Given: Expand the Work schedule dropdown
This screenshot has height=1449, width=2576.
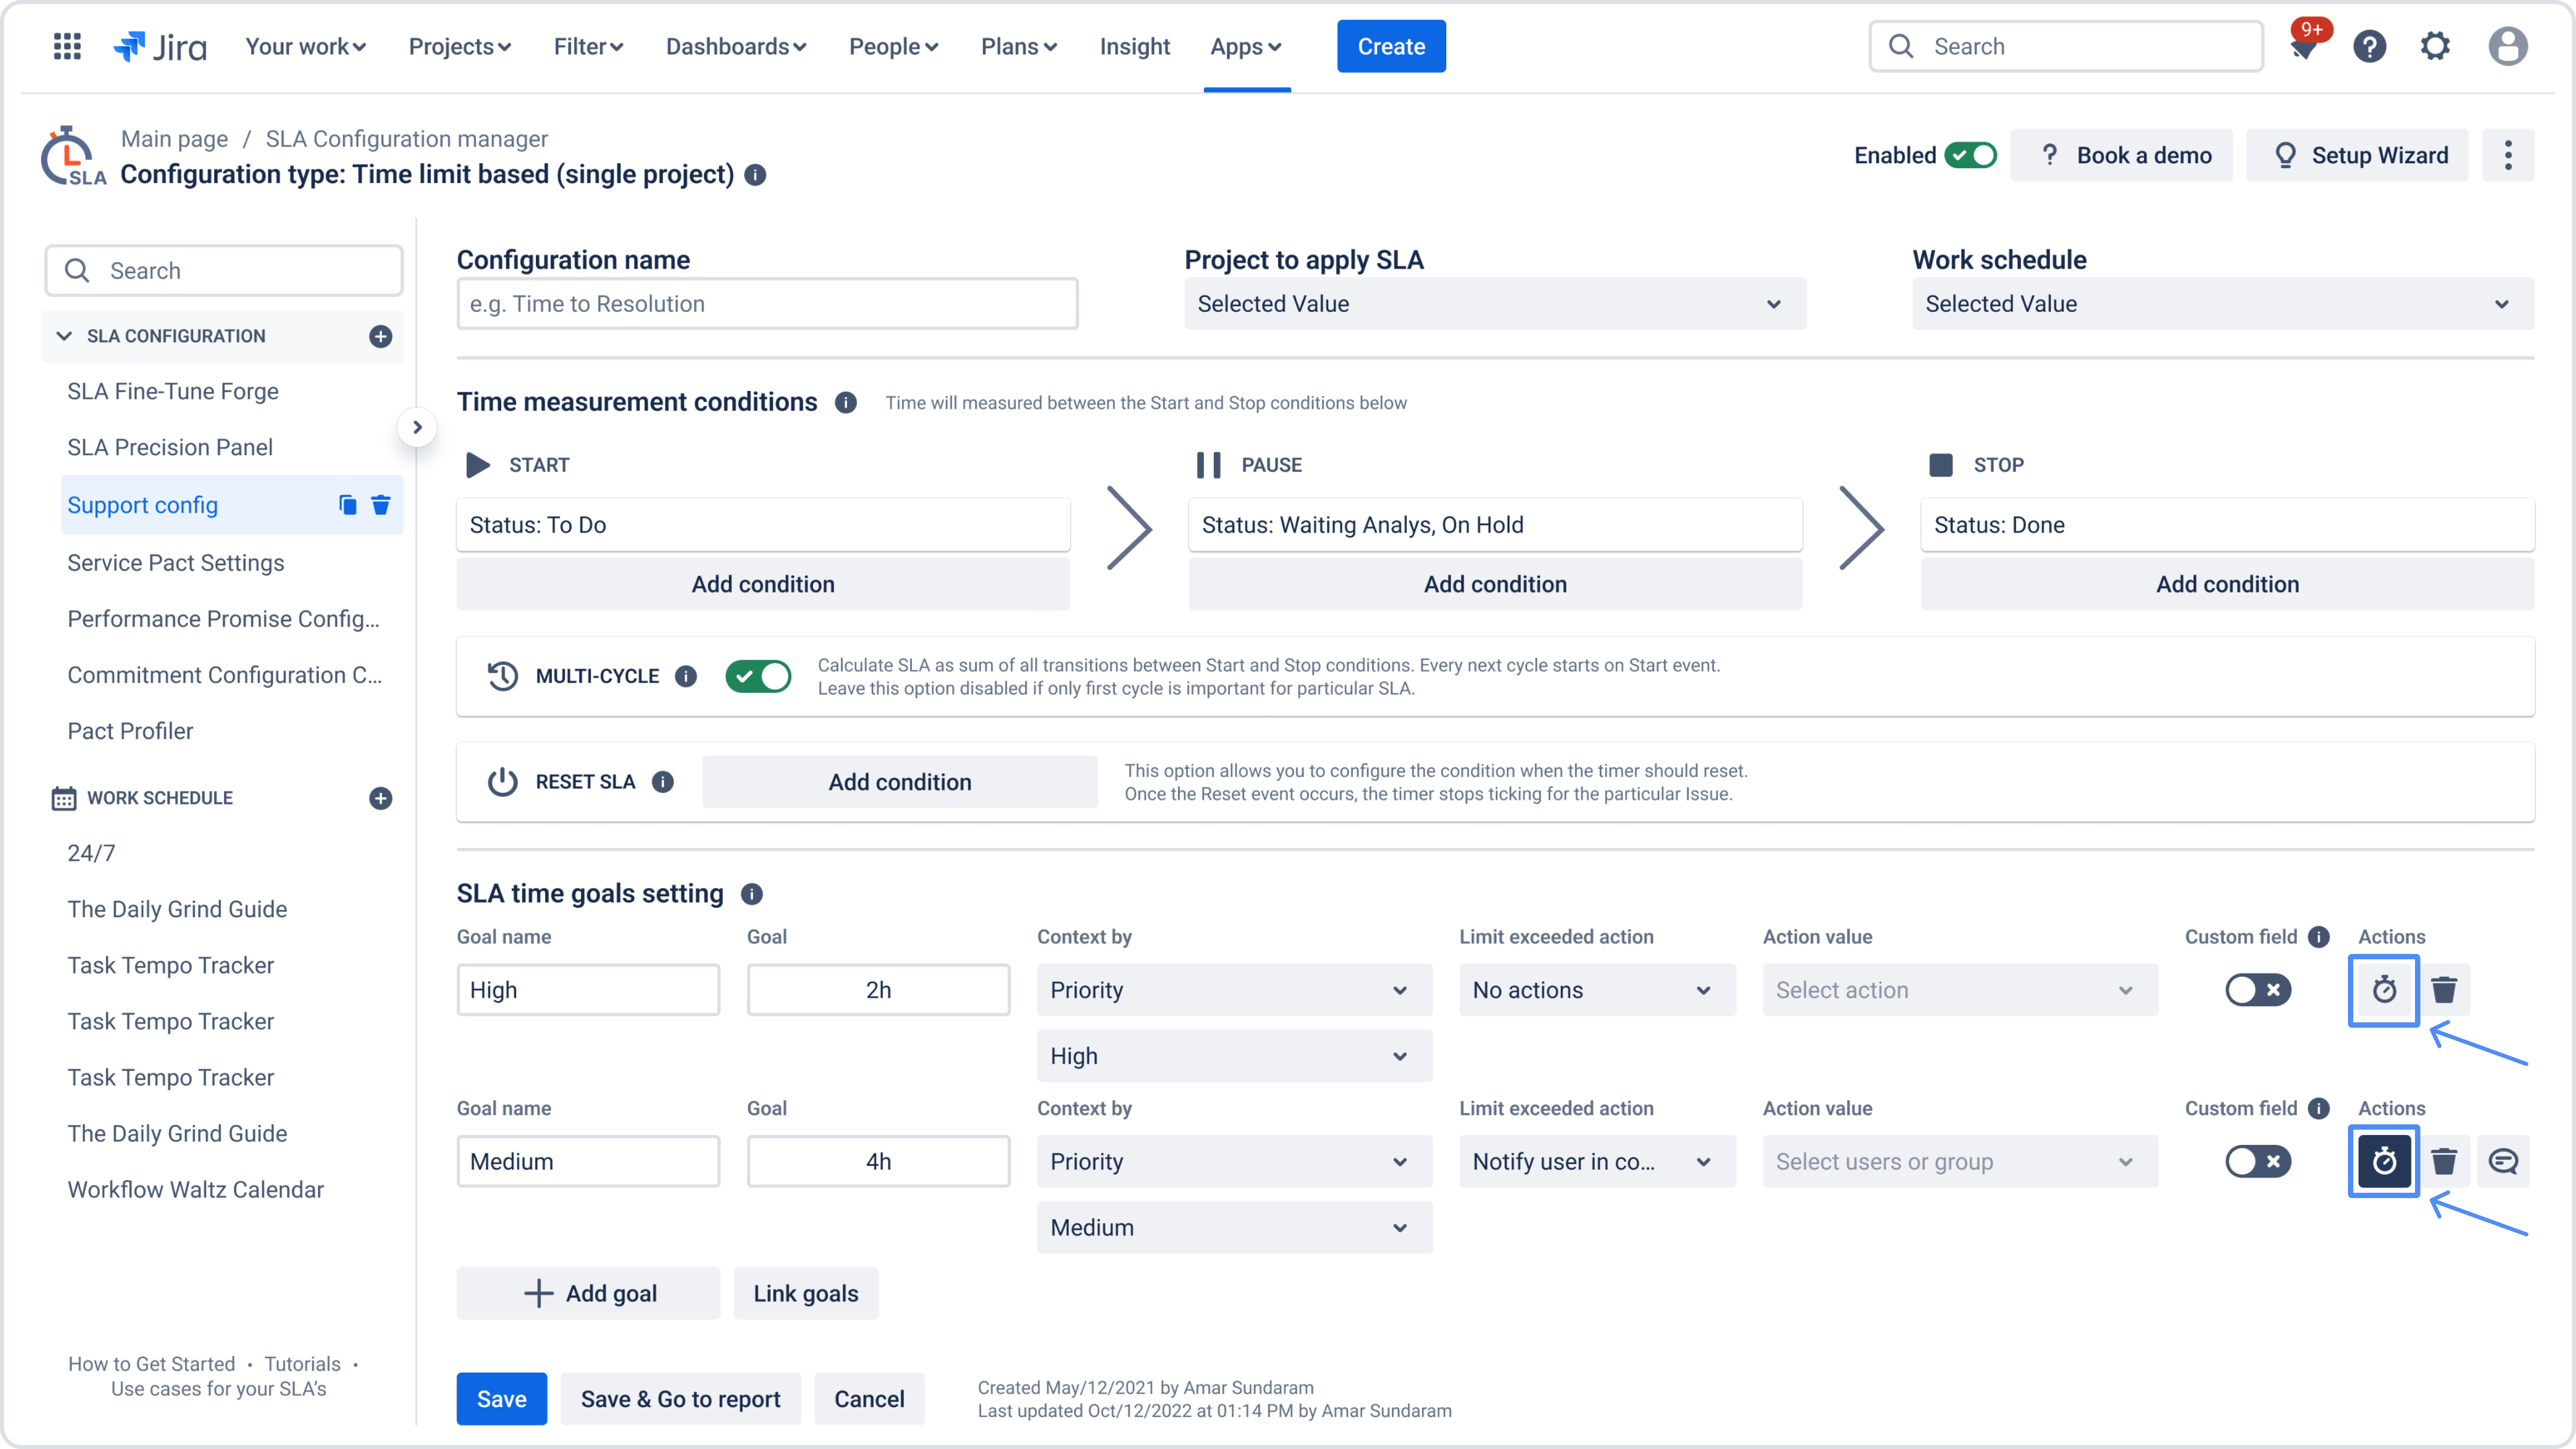Looking at the screenshot, I should point(2222,304).
